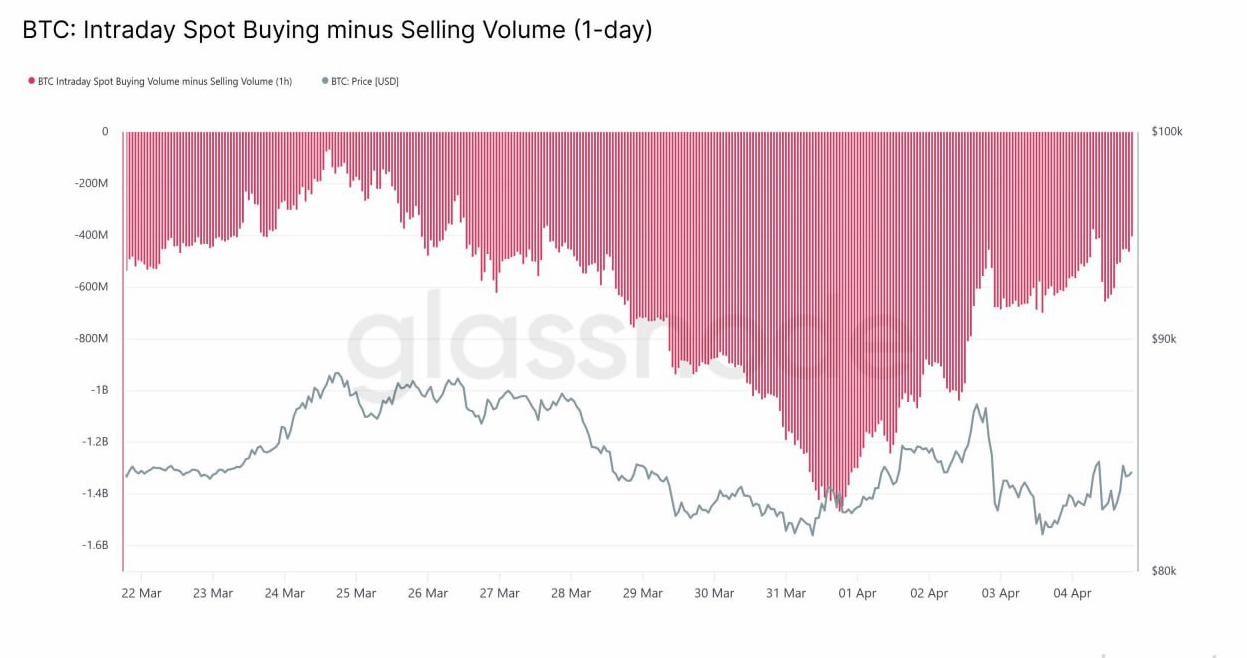Click the $100k price axis label
The image size is (1247, 658).
[x=1167, y=131]
